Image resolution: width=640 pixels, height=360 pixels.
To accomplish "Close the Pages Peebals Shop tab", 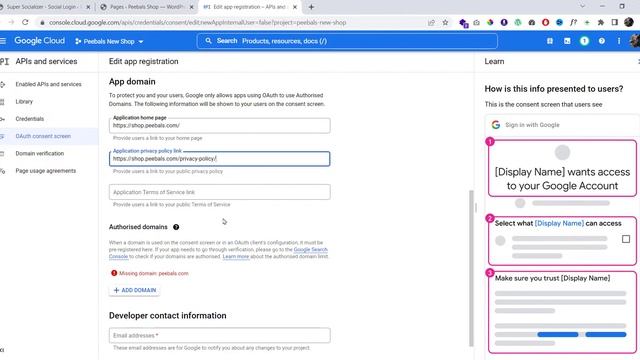I will pos(192,7).
